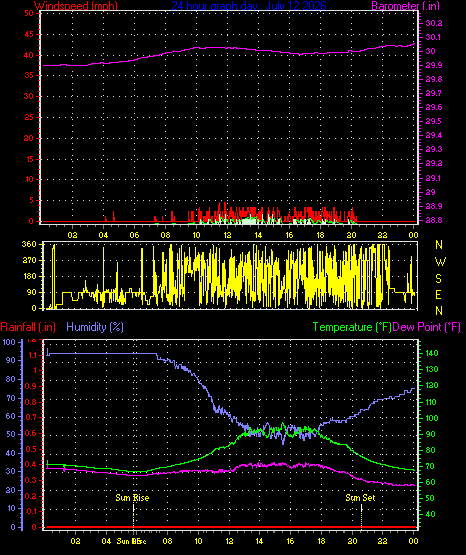Click the '28.8' value on the barometer axis
Image resolution: width=466 pixels, height=555 pixels.
[x=433, y=220]
